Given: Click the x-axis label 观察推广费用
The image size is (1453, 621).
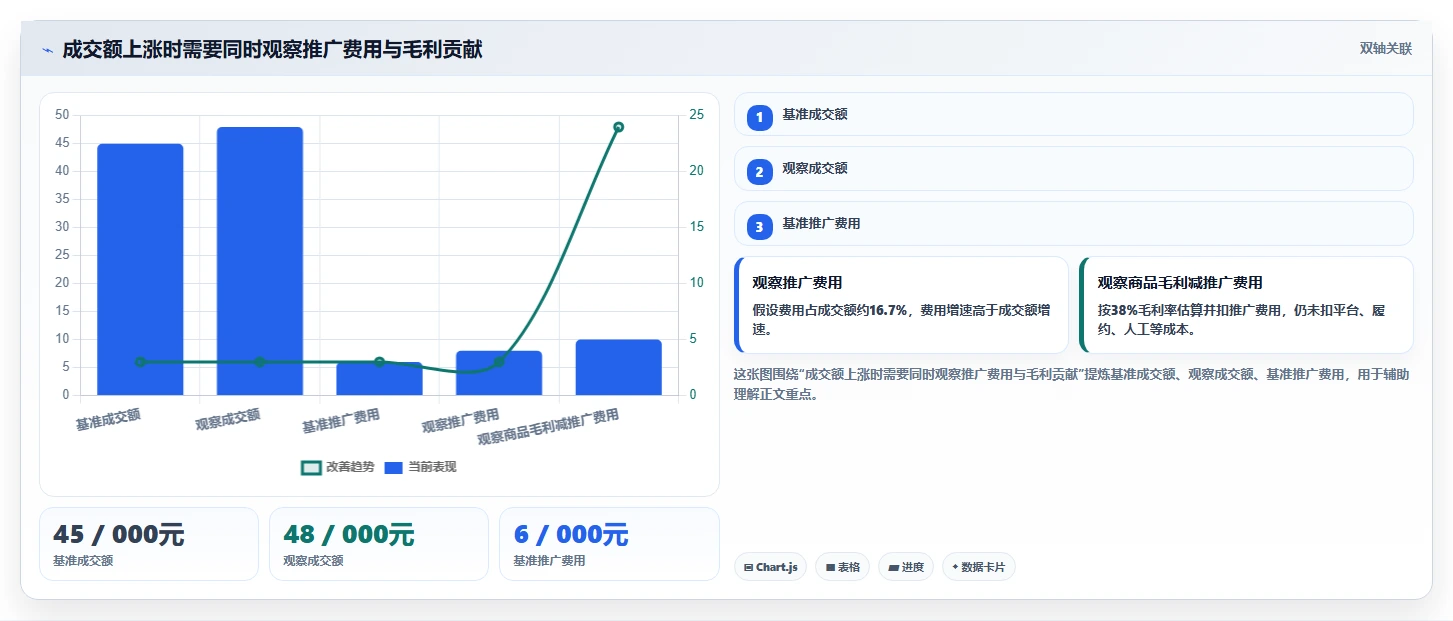Looking at the screenshot, I should coord(460,421).
